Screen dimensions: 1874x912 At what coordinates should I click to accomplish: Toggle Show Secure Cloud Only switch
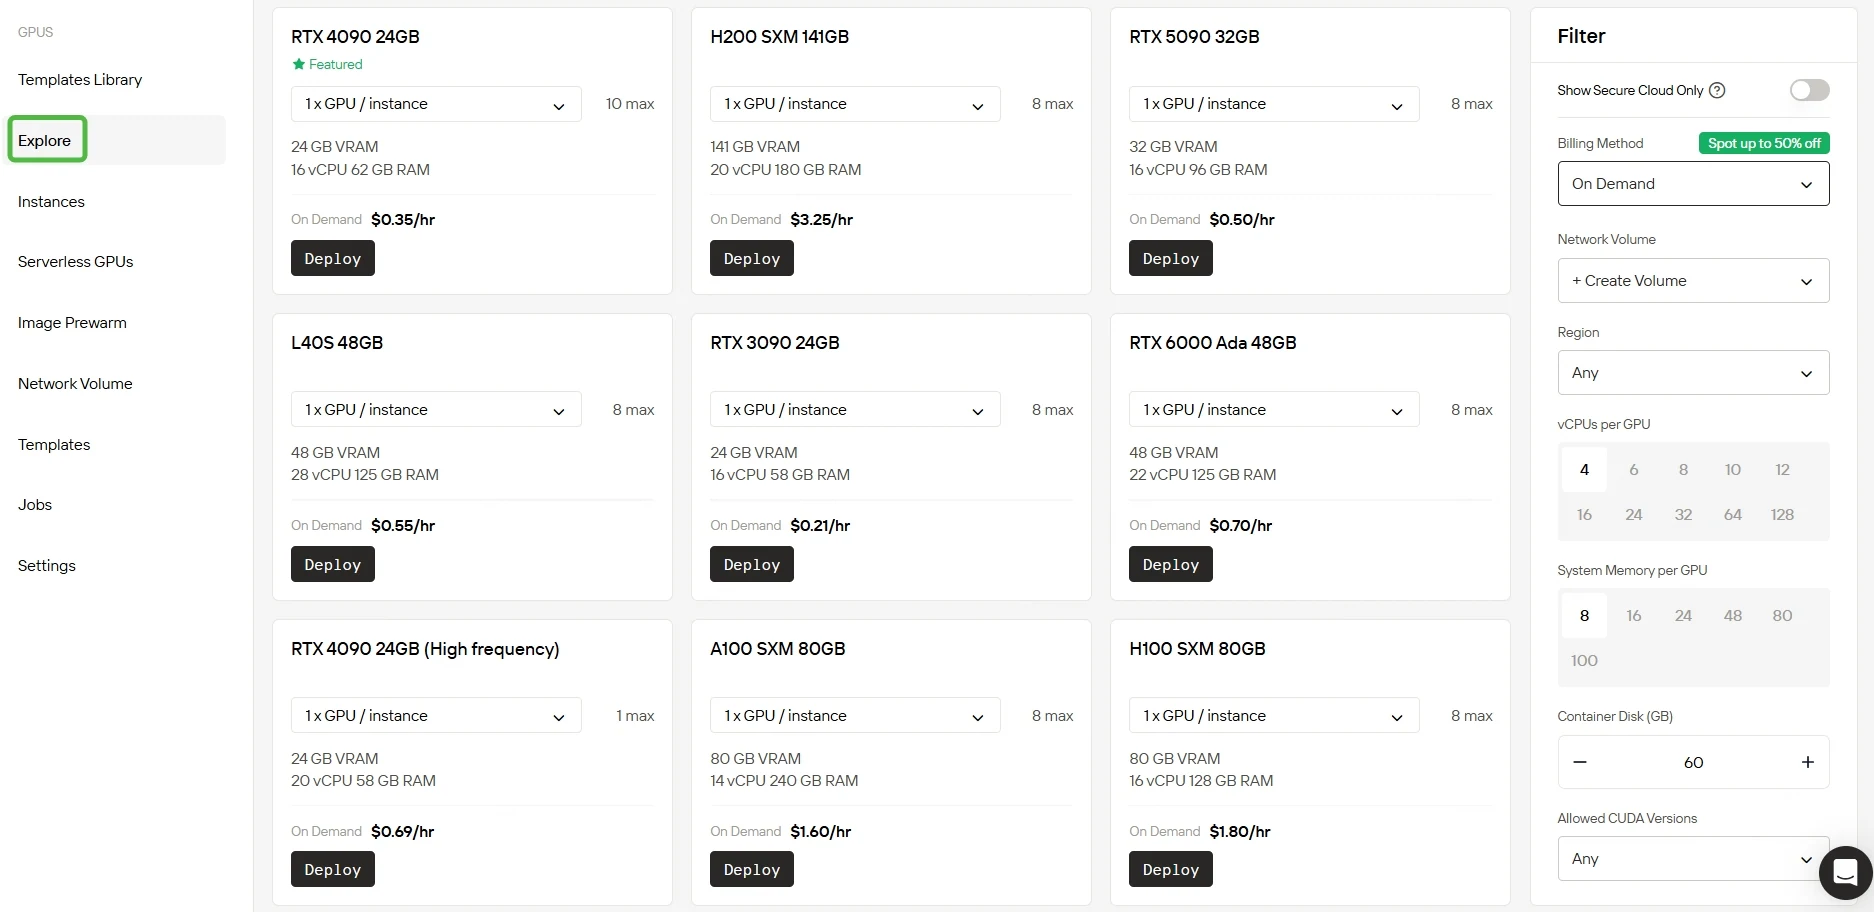click(x=1809, y=90)
